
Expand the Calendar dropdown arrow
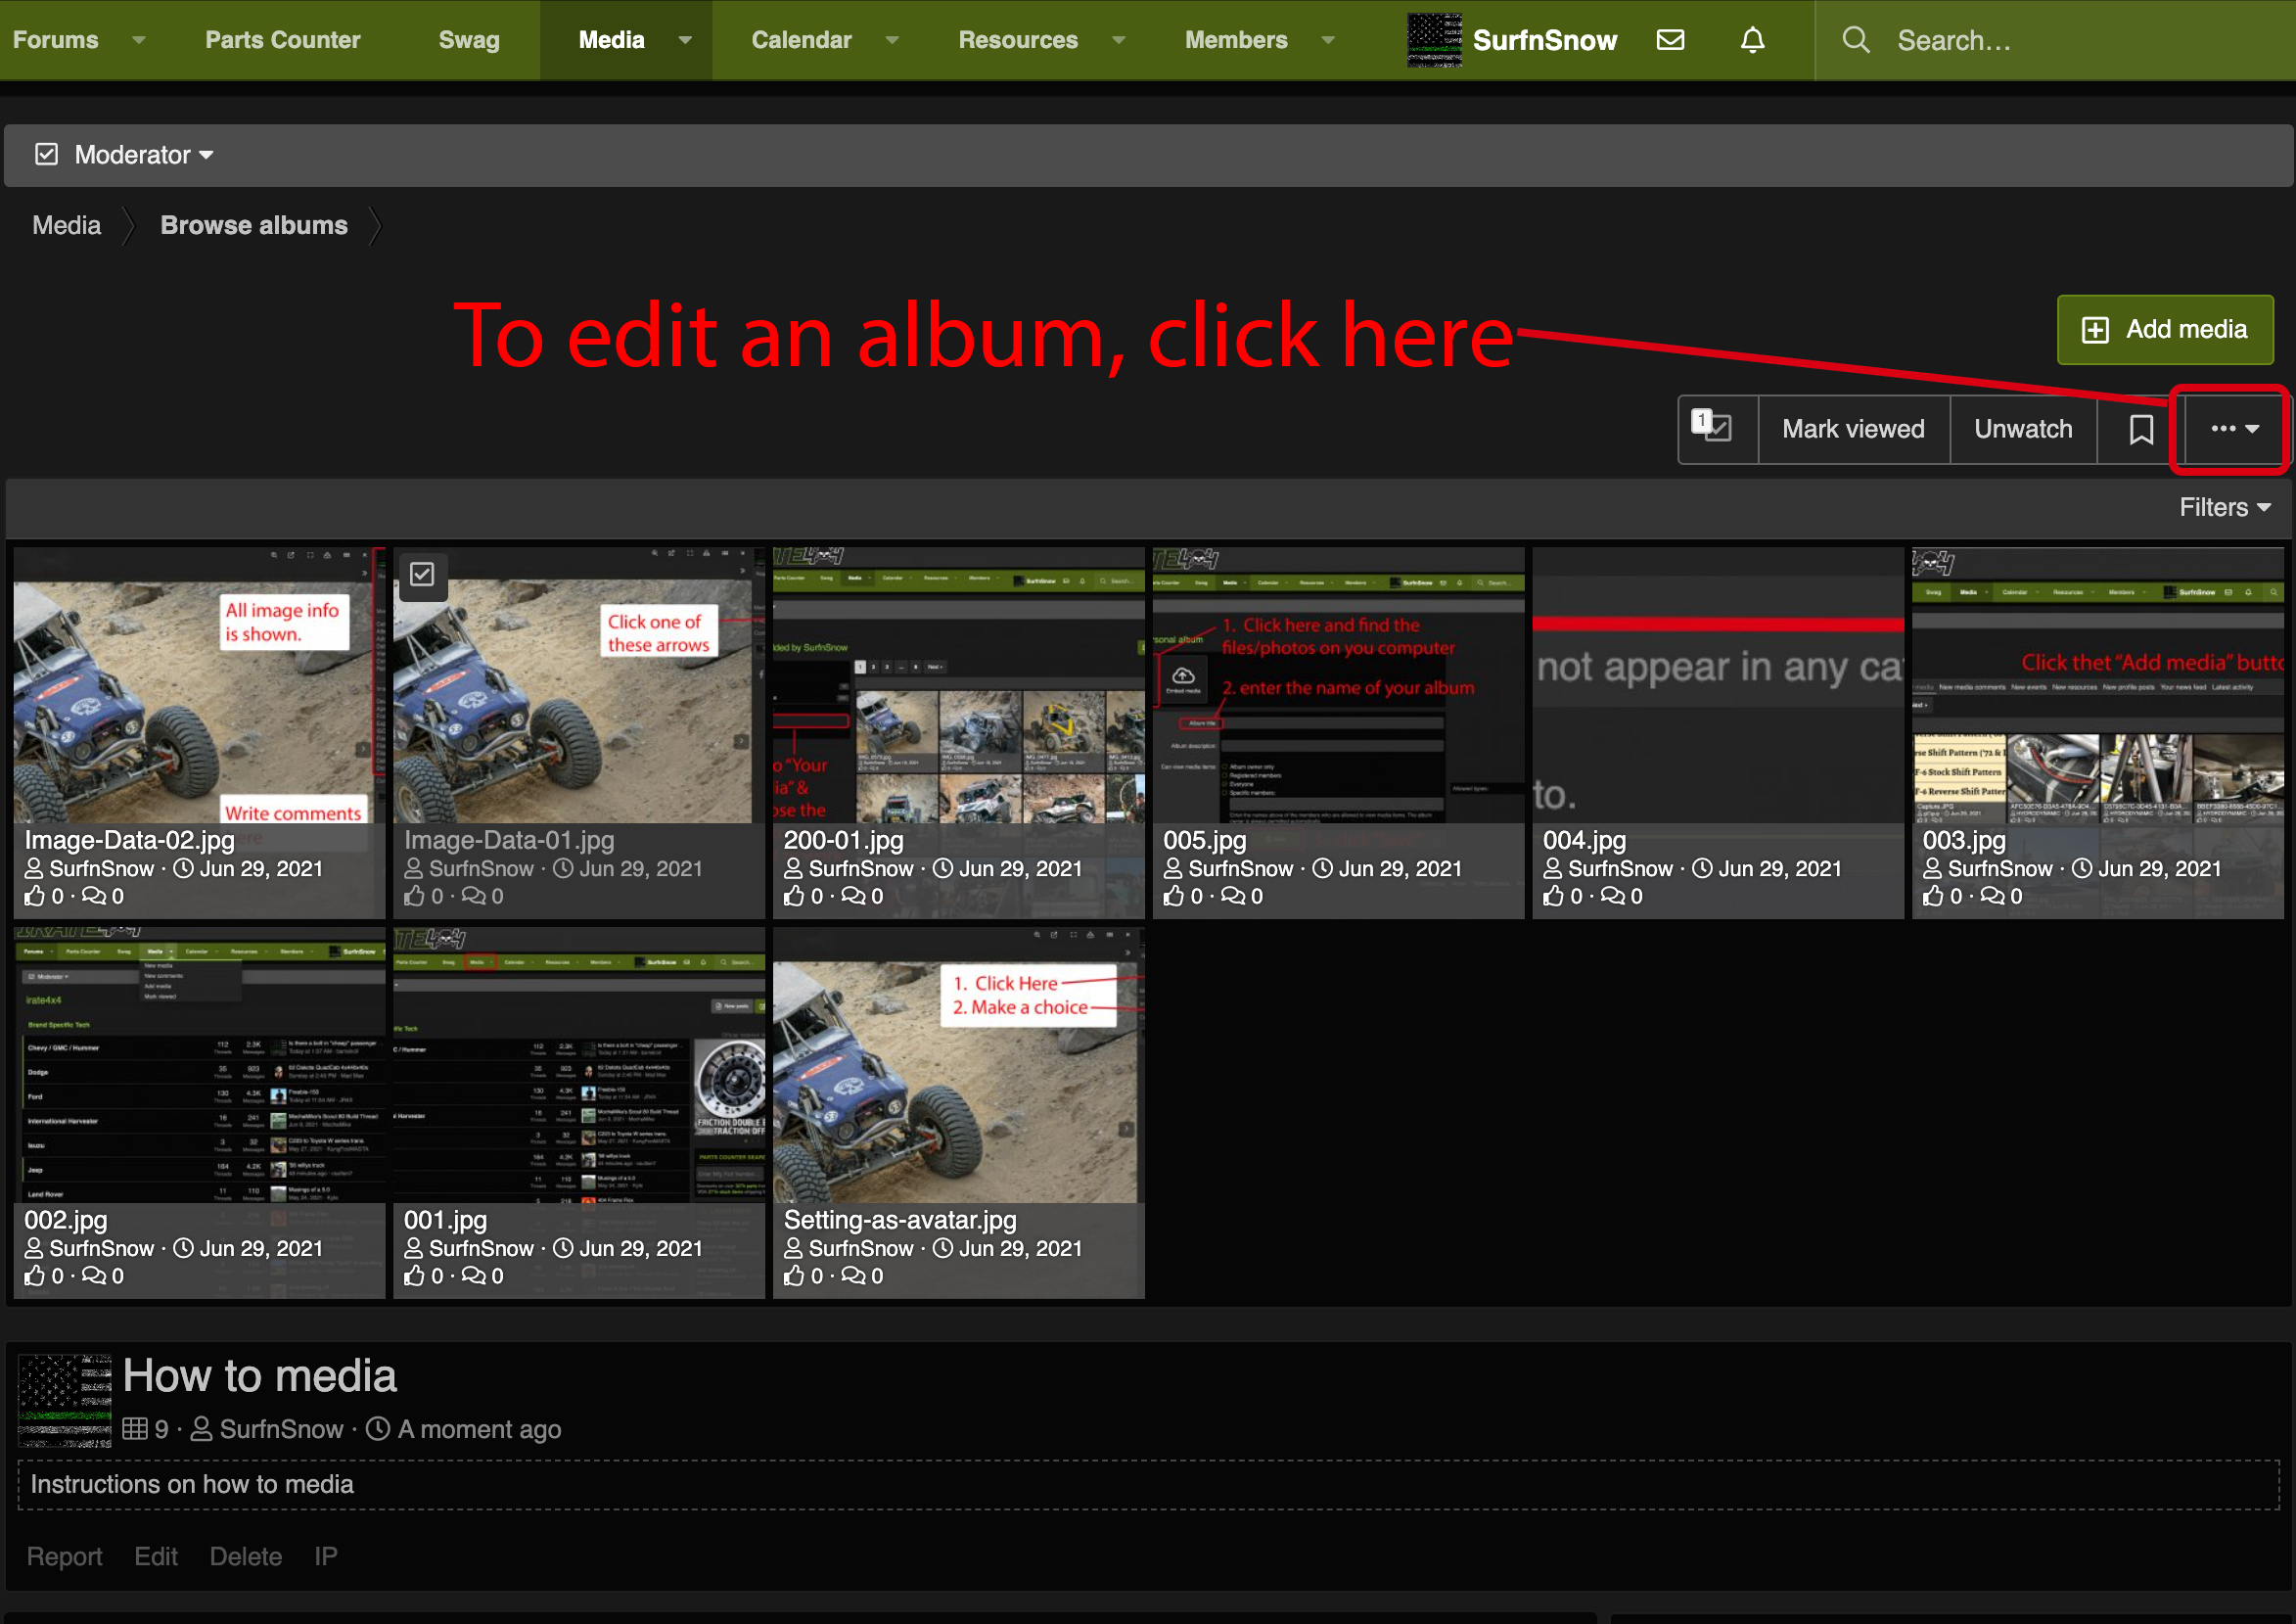point(892,40)
